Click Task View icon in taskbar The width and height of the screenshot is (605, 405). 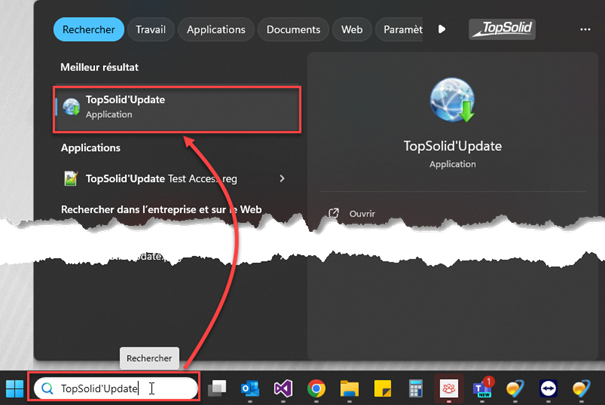click(217, 388)
